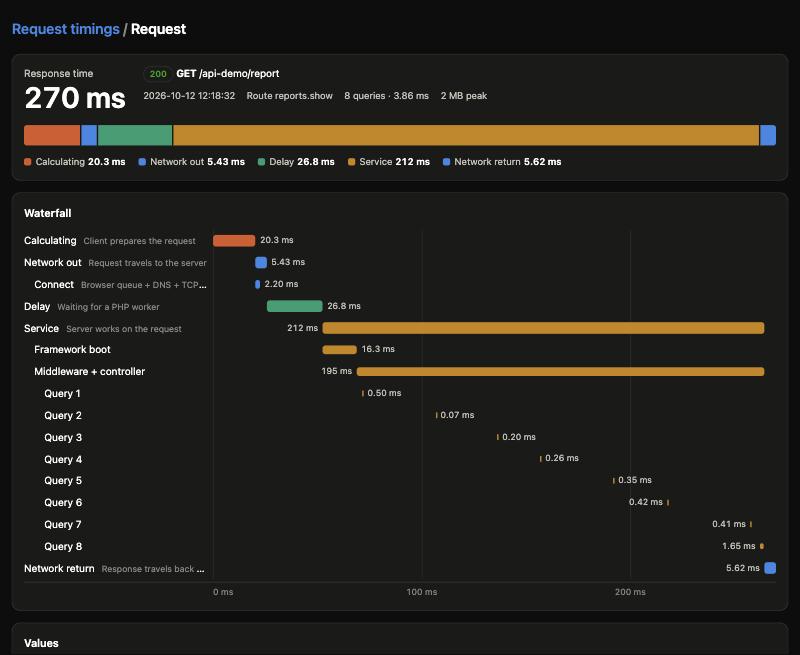This screenshot has width=800, height=655.
Task: Click the 100 ms axis label
Action: coord(421,592)
